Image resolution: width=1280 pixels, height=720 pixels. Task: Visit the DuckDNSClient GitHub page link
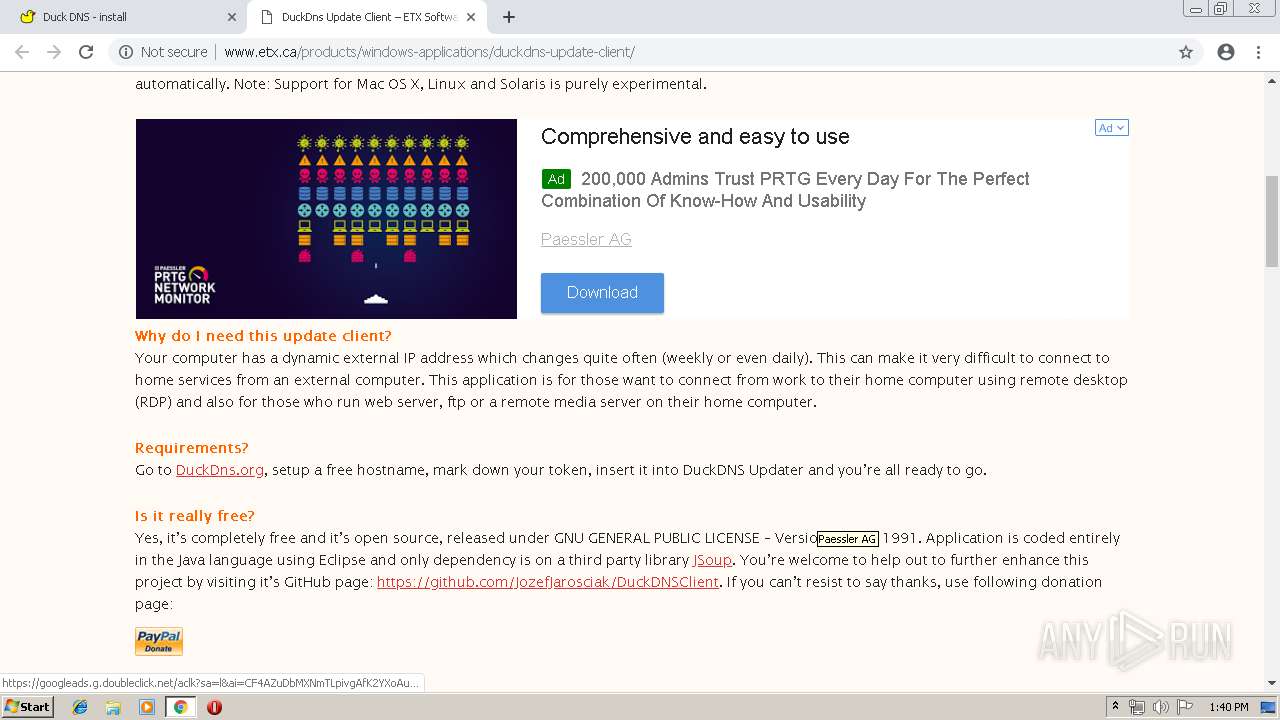click(548, 582)
